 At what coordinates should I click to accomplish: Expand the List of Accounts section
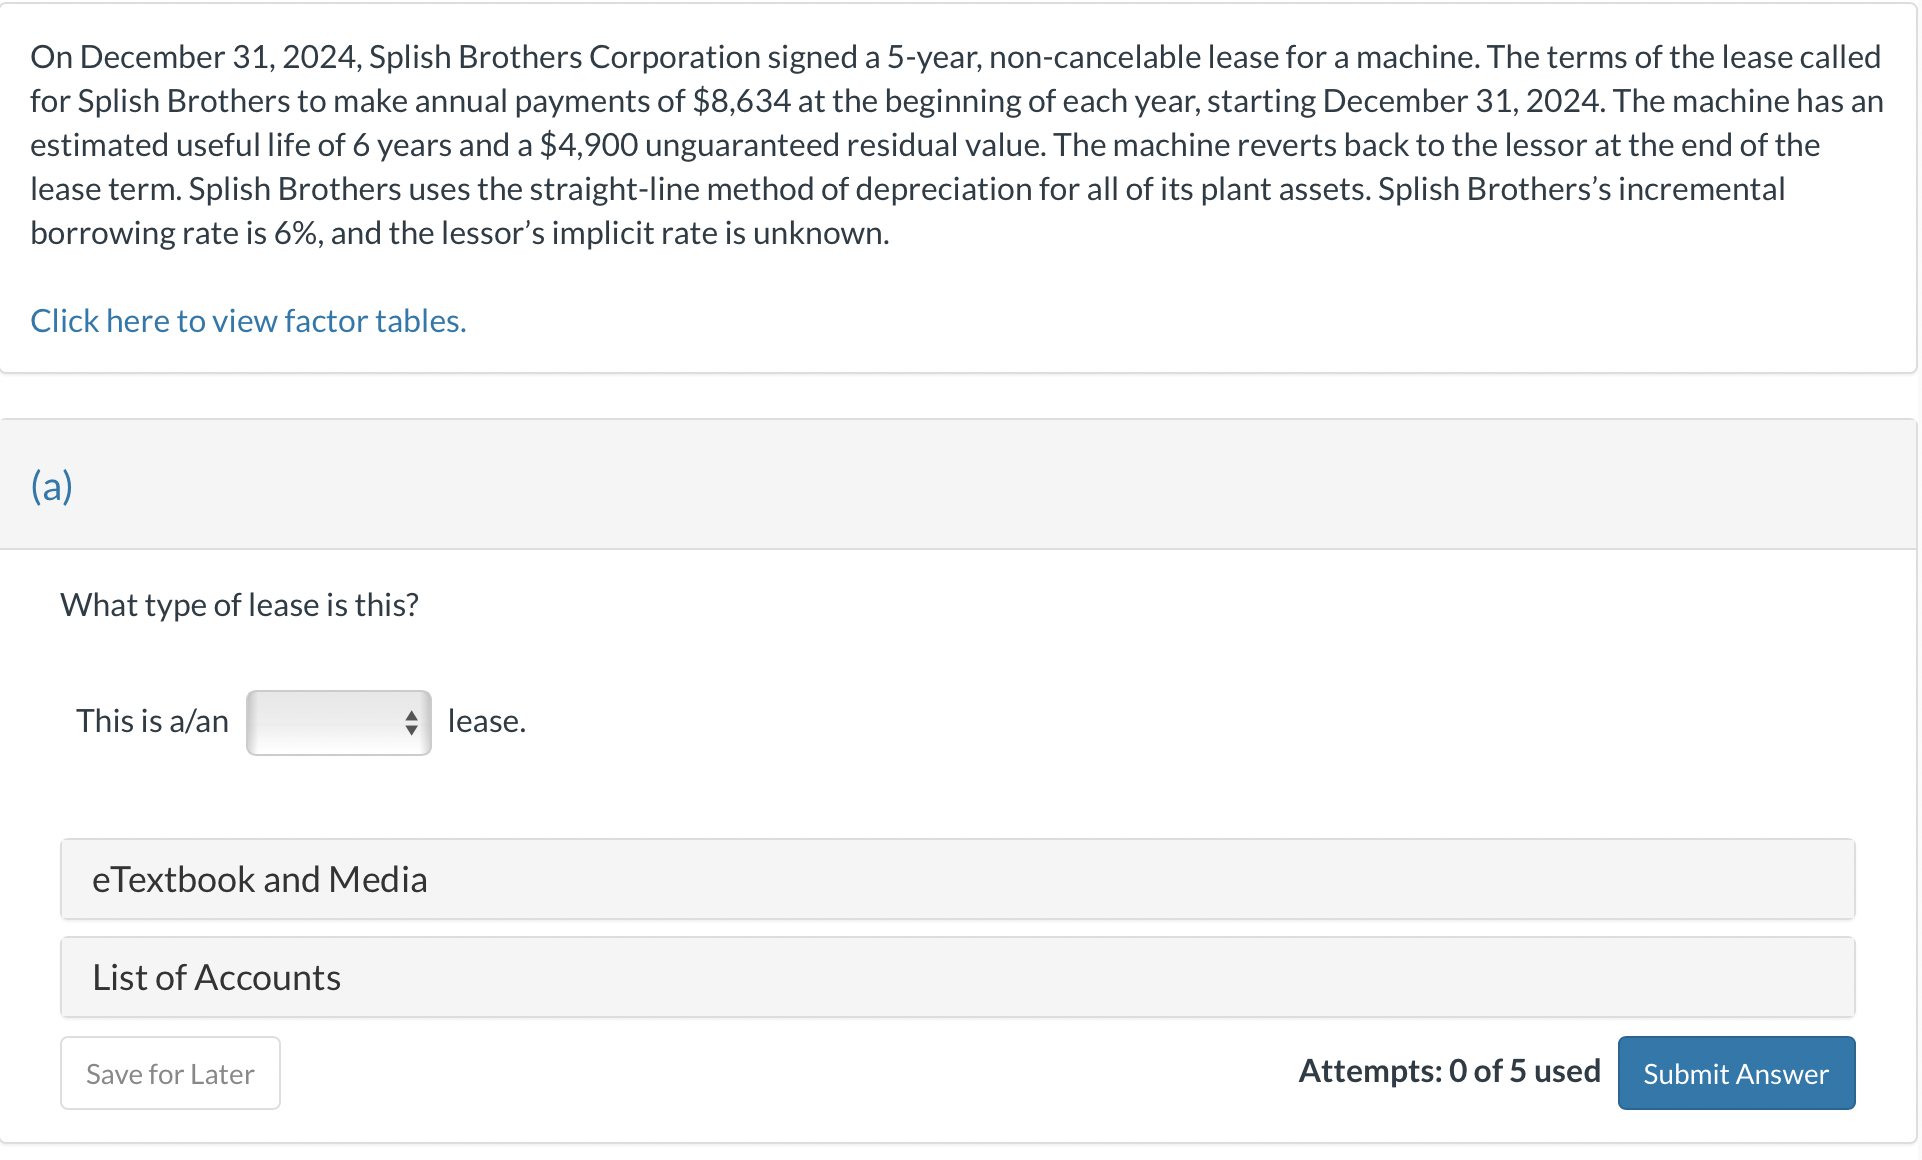[x=216, y=977]
